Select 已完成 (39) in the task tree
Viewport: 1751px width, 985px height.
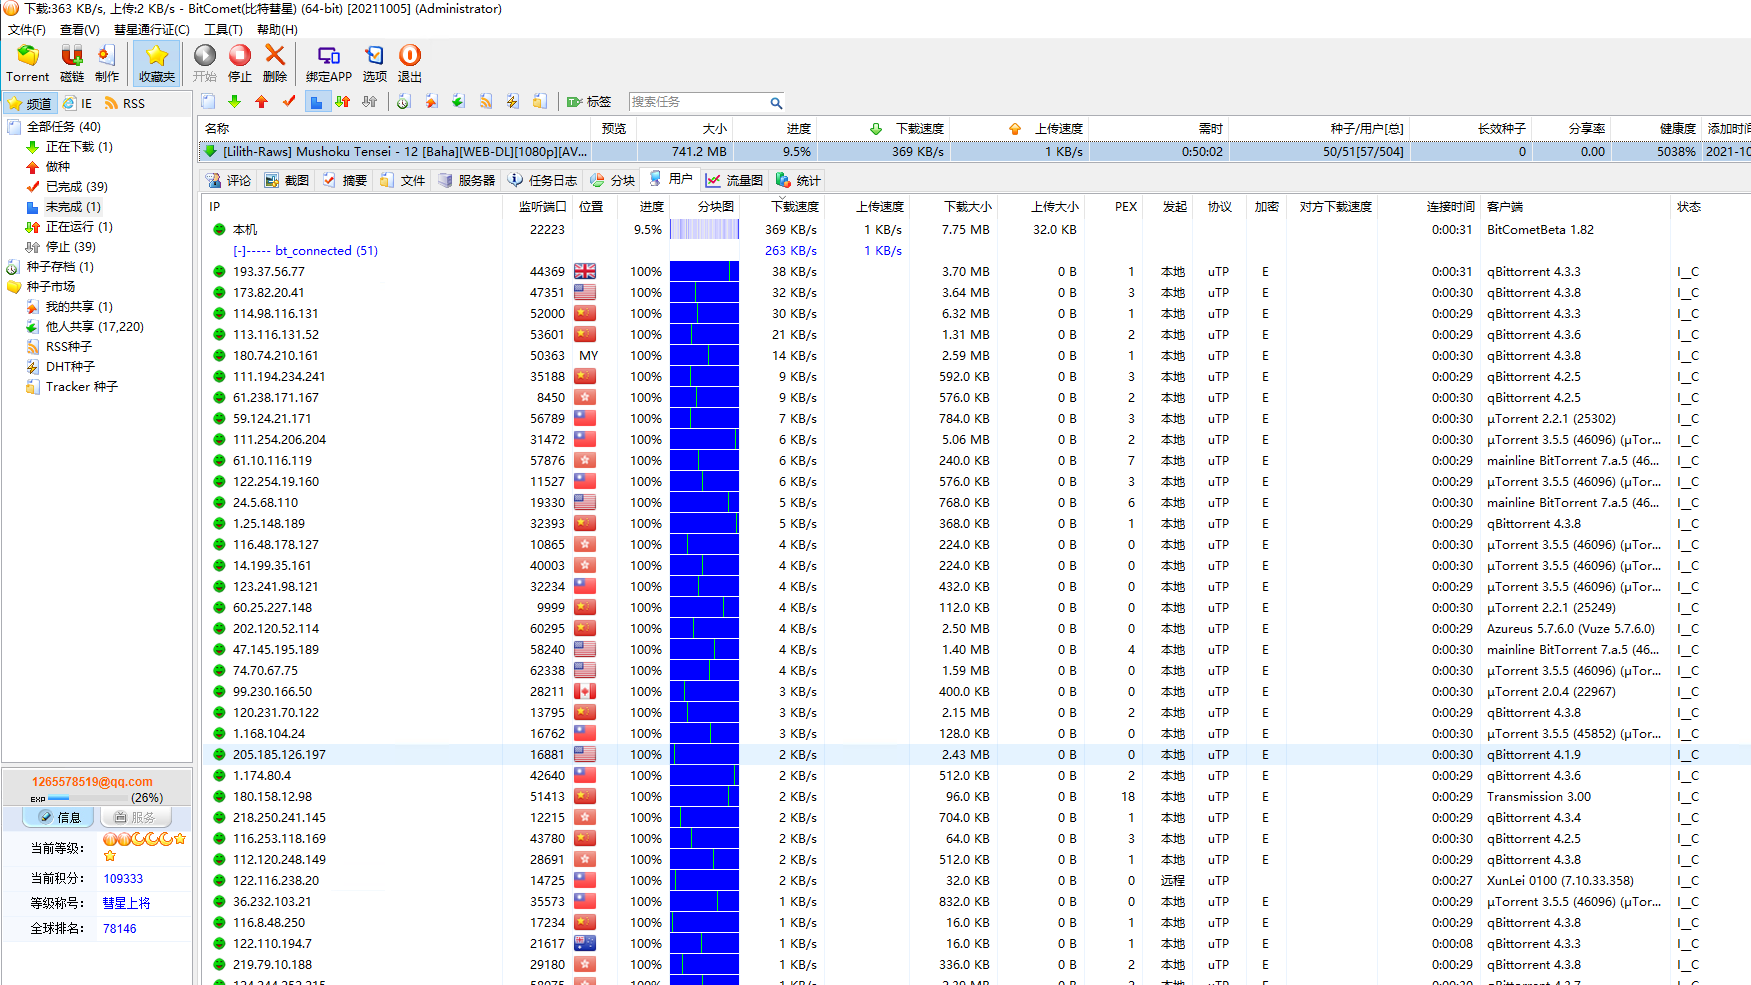(x=76, y=187)
